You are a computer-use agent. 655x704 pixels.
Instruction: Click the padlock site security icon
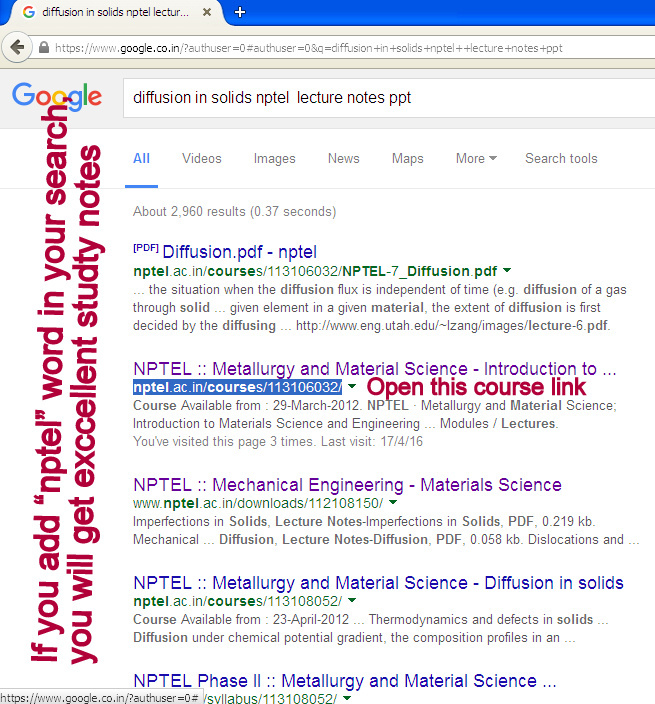tap(44, 48)
